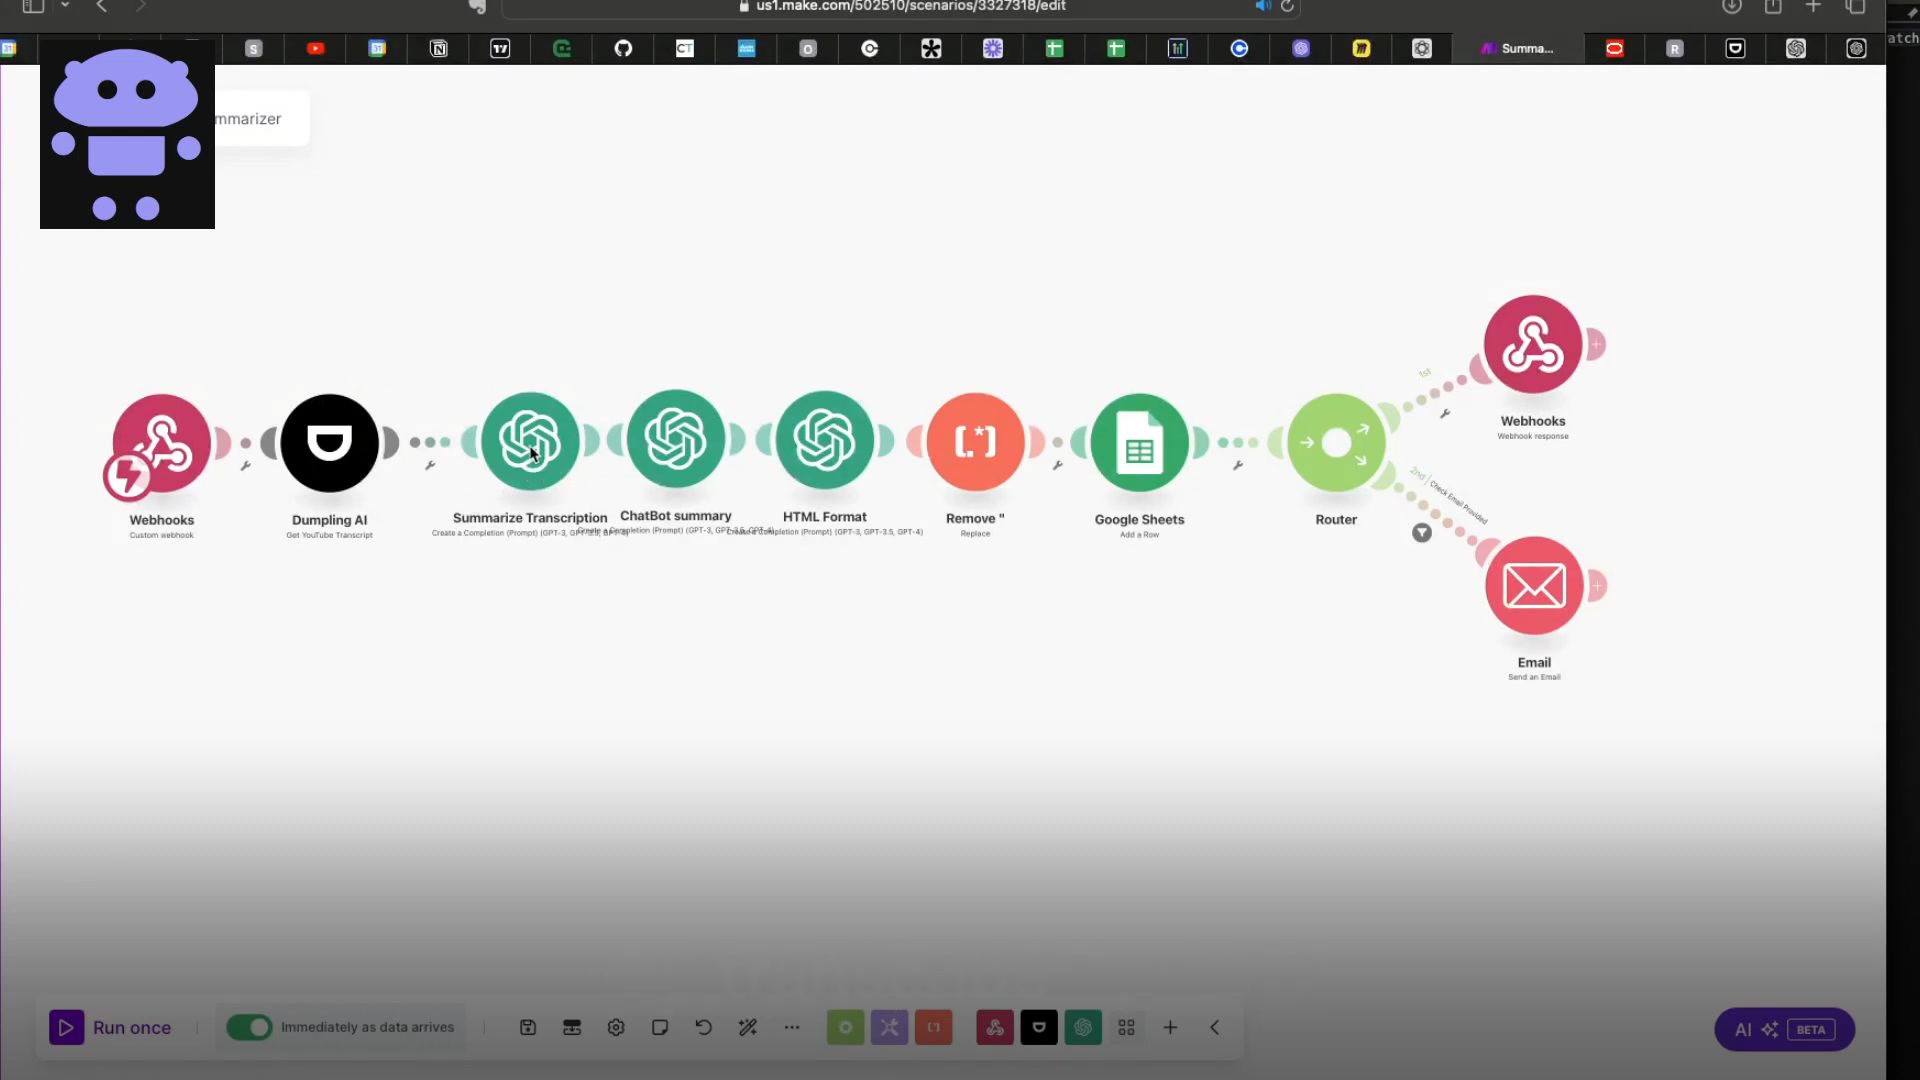Open the filter on the Email route

pyautogui.click(x=1422, y=533)
